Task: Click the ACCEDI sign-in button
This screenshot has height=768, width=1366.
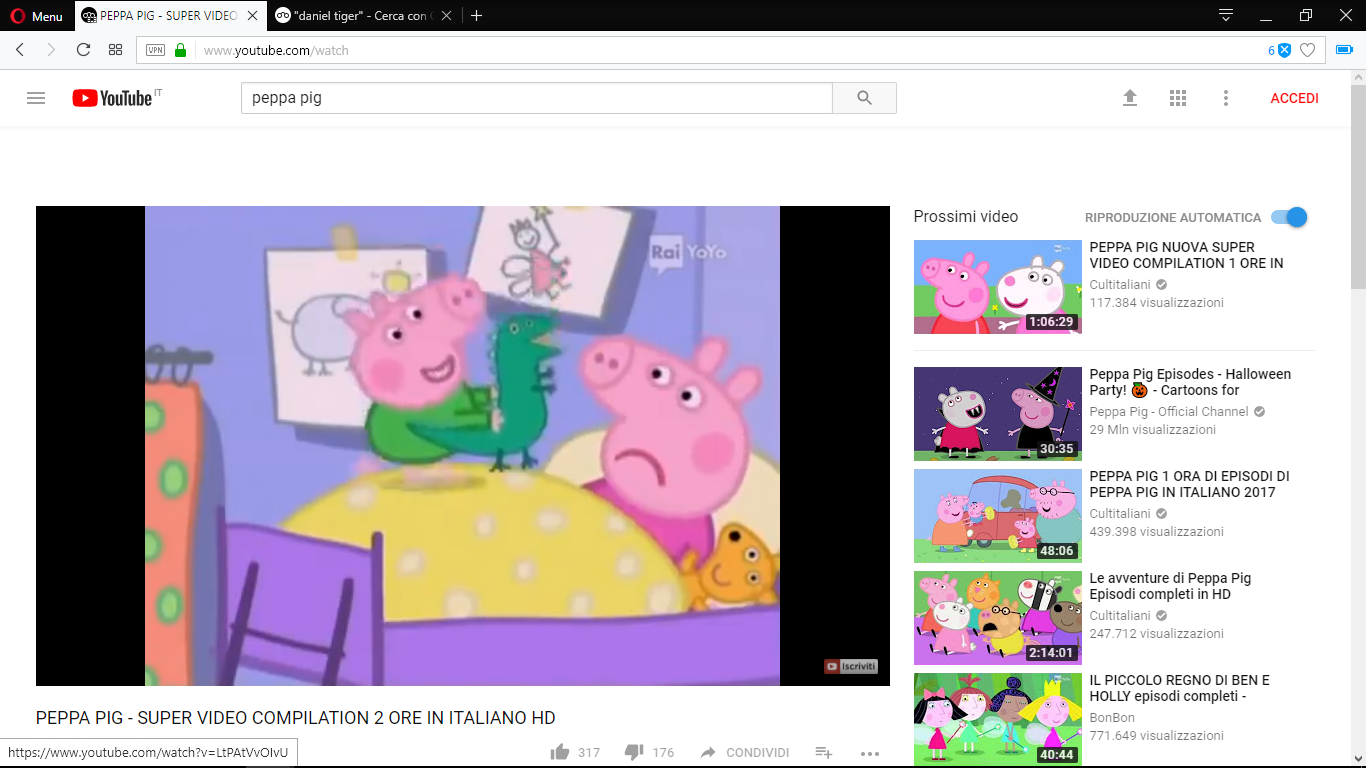Action: click(x=1294, y=98)
